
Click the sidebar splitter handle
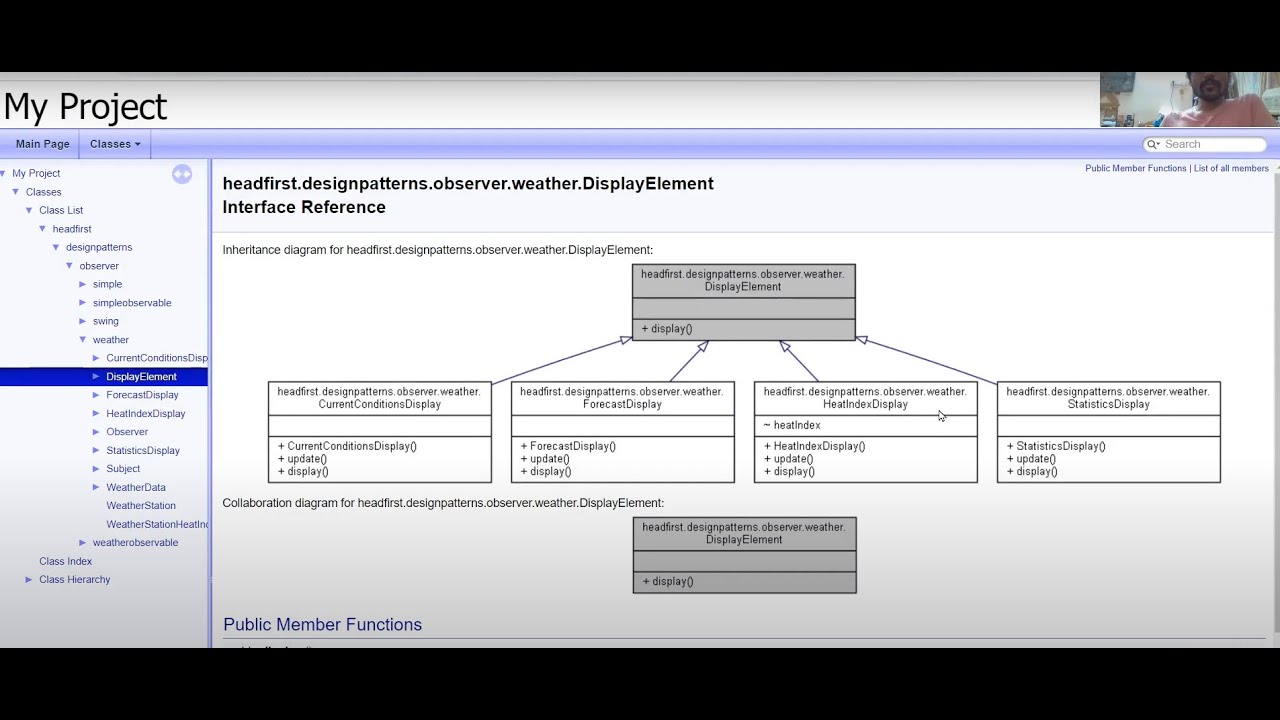pos(210,404)
